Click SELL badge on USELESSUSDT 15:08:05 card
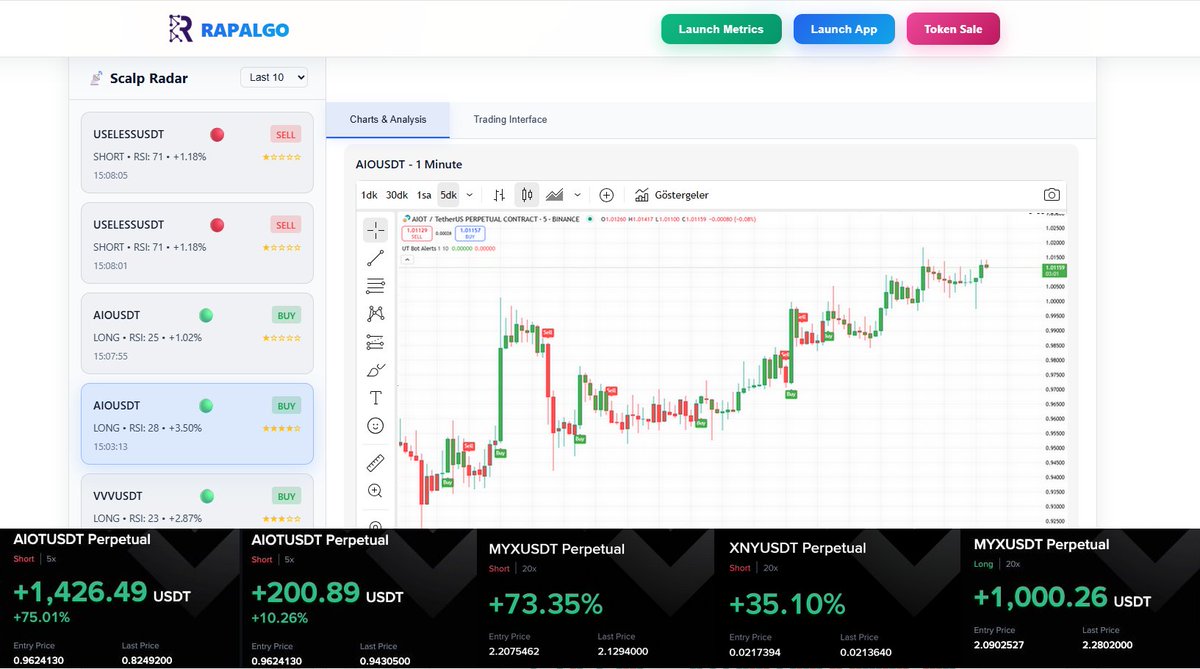This screenshot has height=669, width=1200. 285,134
